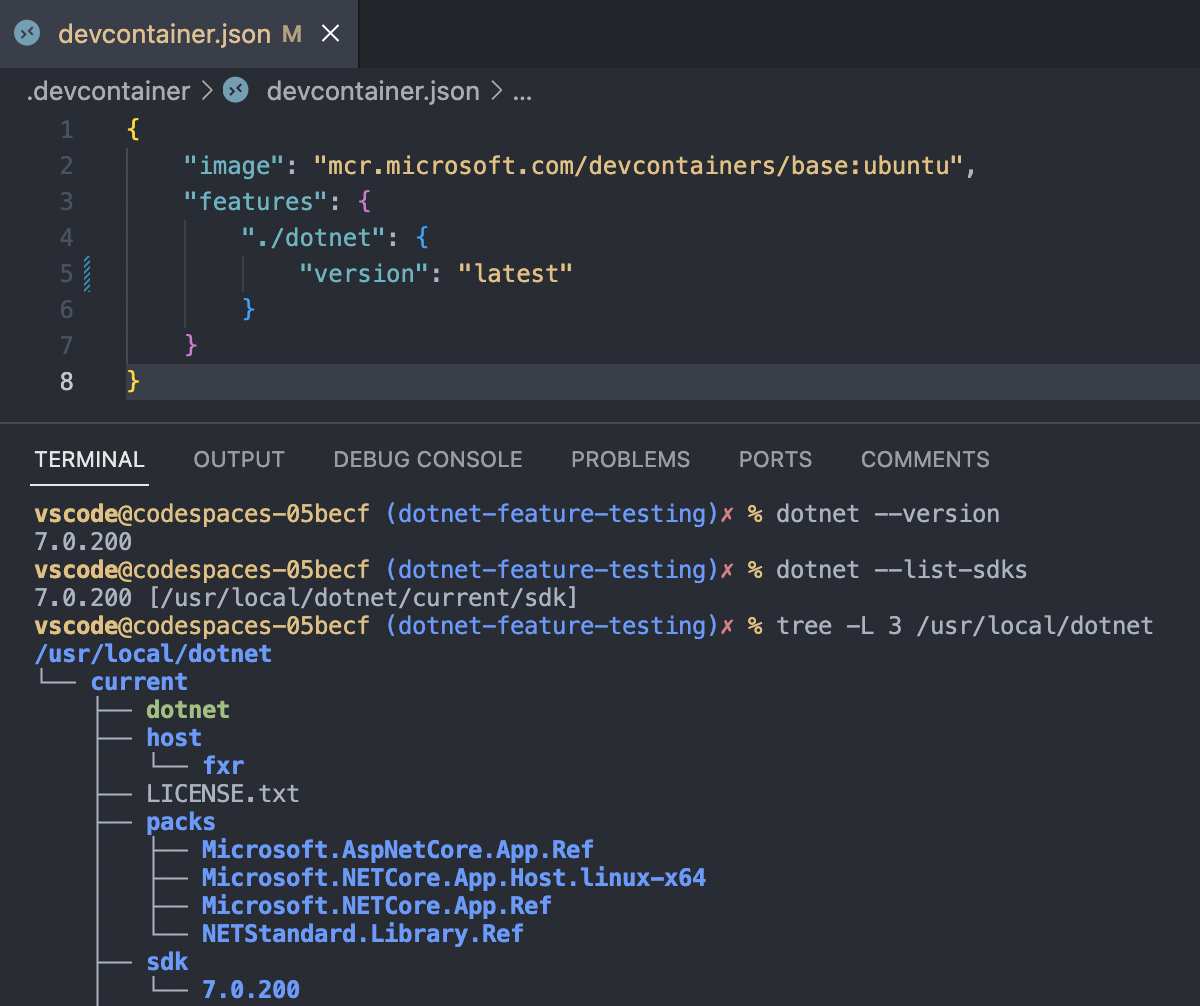Switch to the TERMINAL panel tab

(90, 460)
